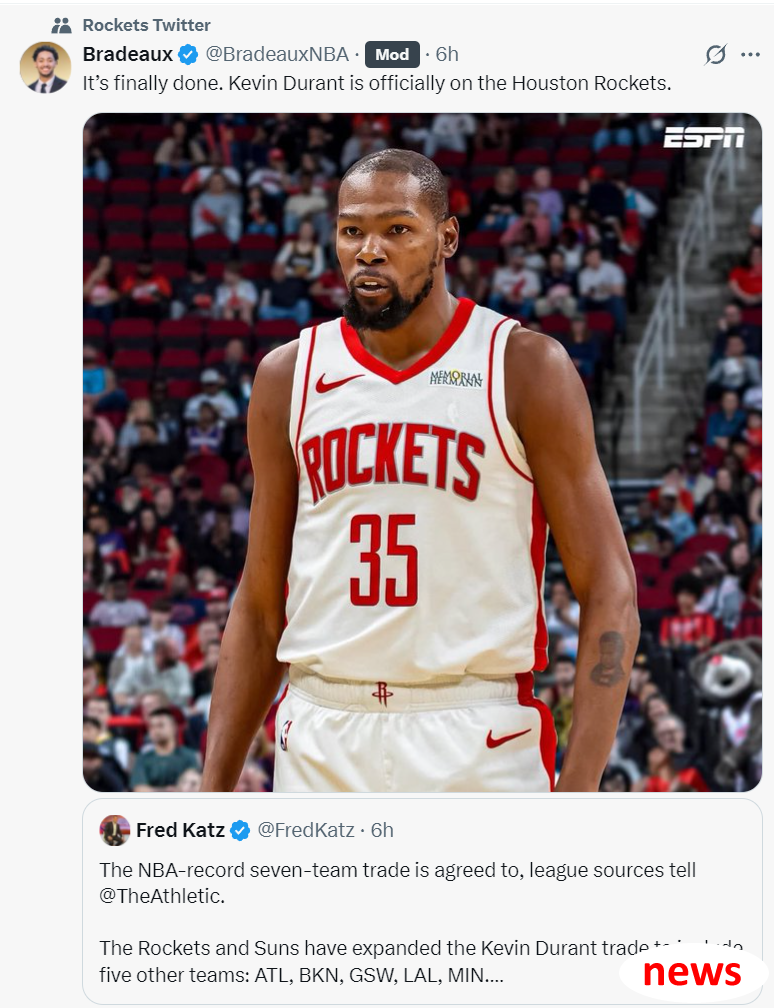
Task: Open the Kevin Durant Rockets image
Action: pos(422,452)
